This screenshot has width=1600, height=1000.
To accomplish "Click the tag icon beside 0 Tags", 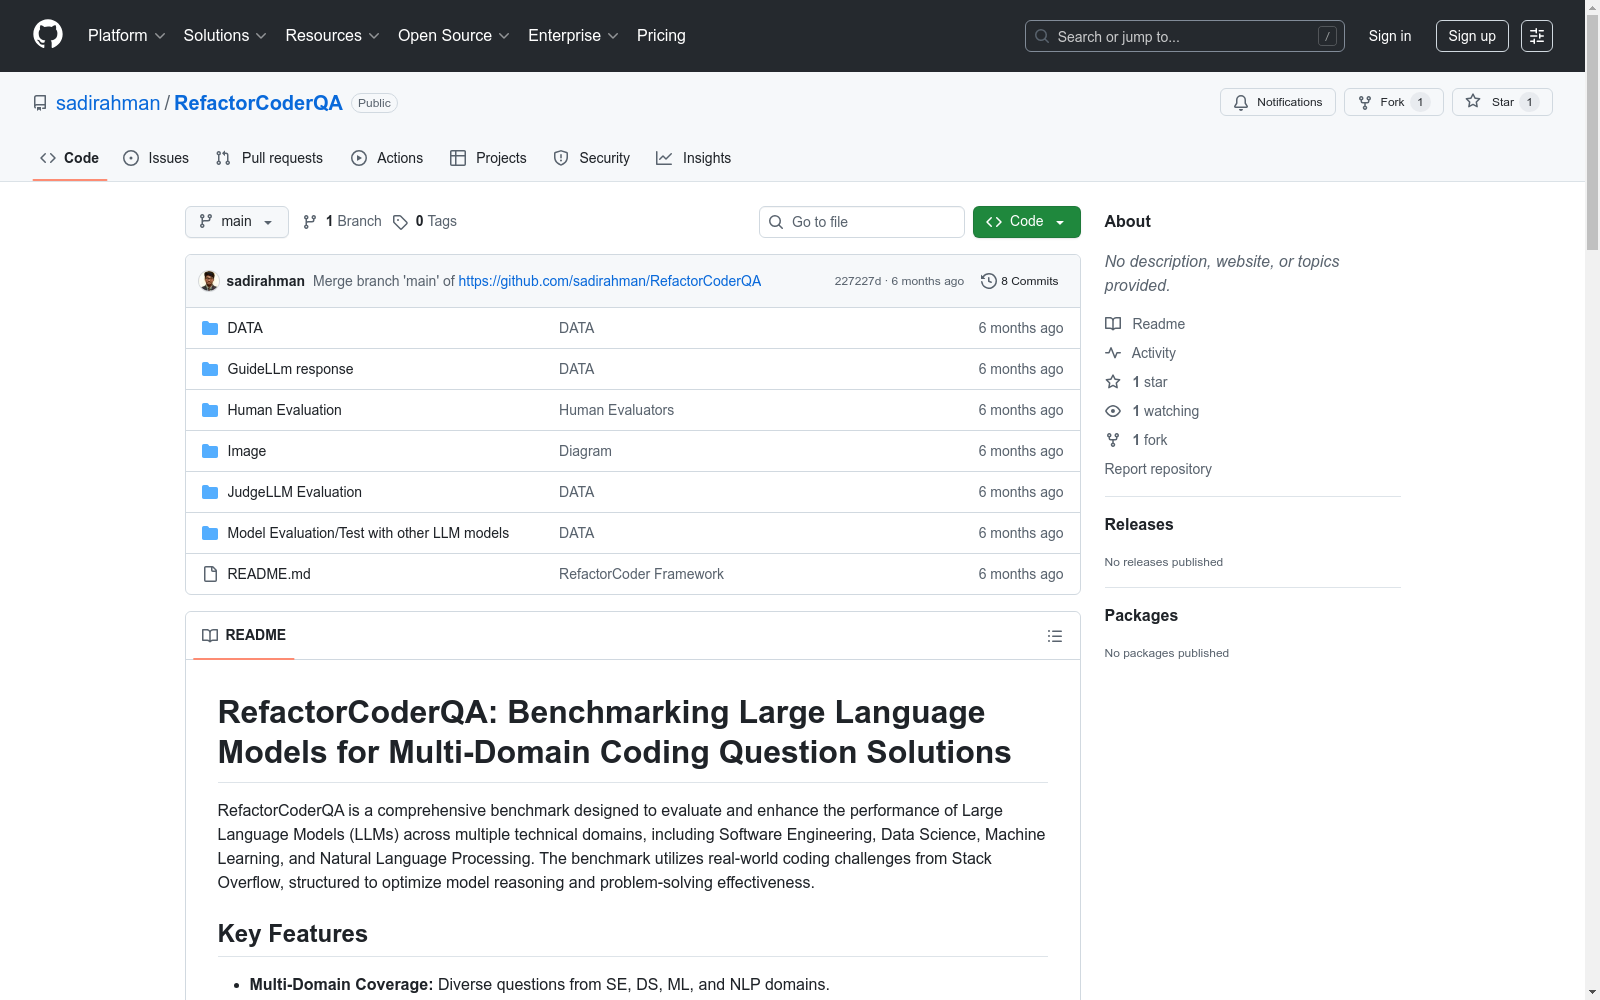I will (400, 222).
